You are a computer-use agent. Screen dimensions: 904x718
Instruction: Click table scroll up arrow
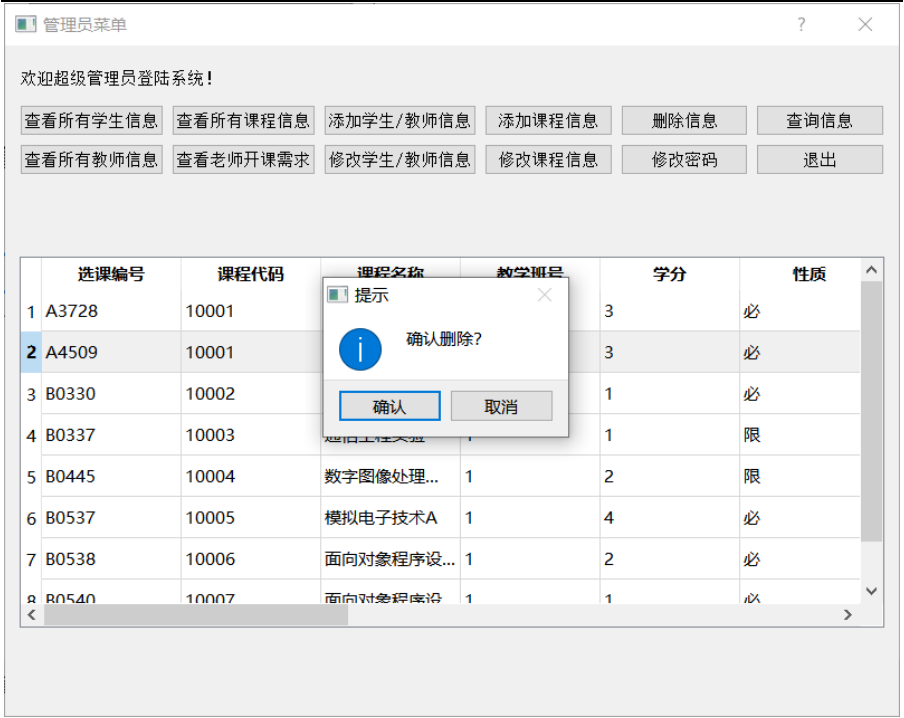(872, 270)
